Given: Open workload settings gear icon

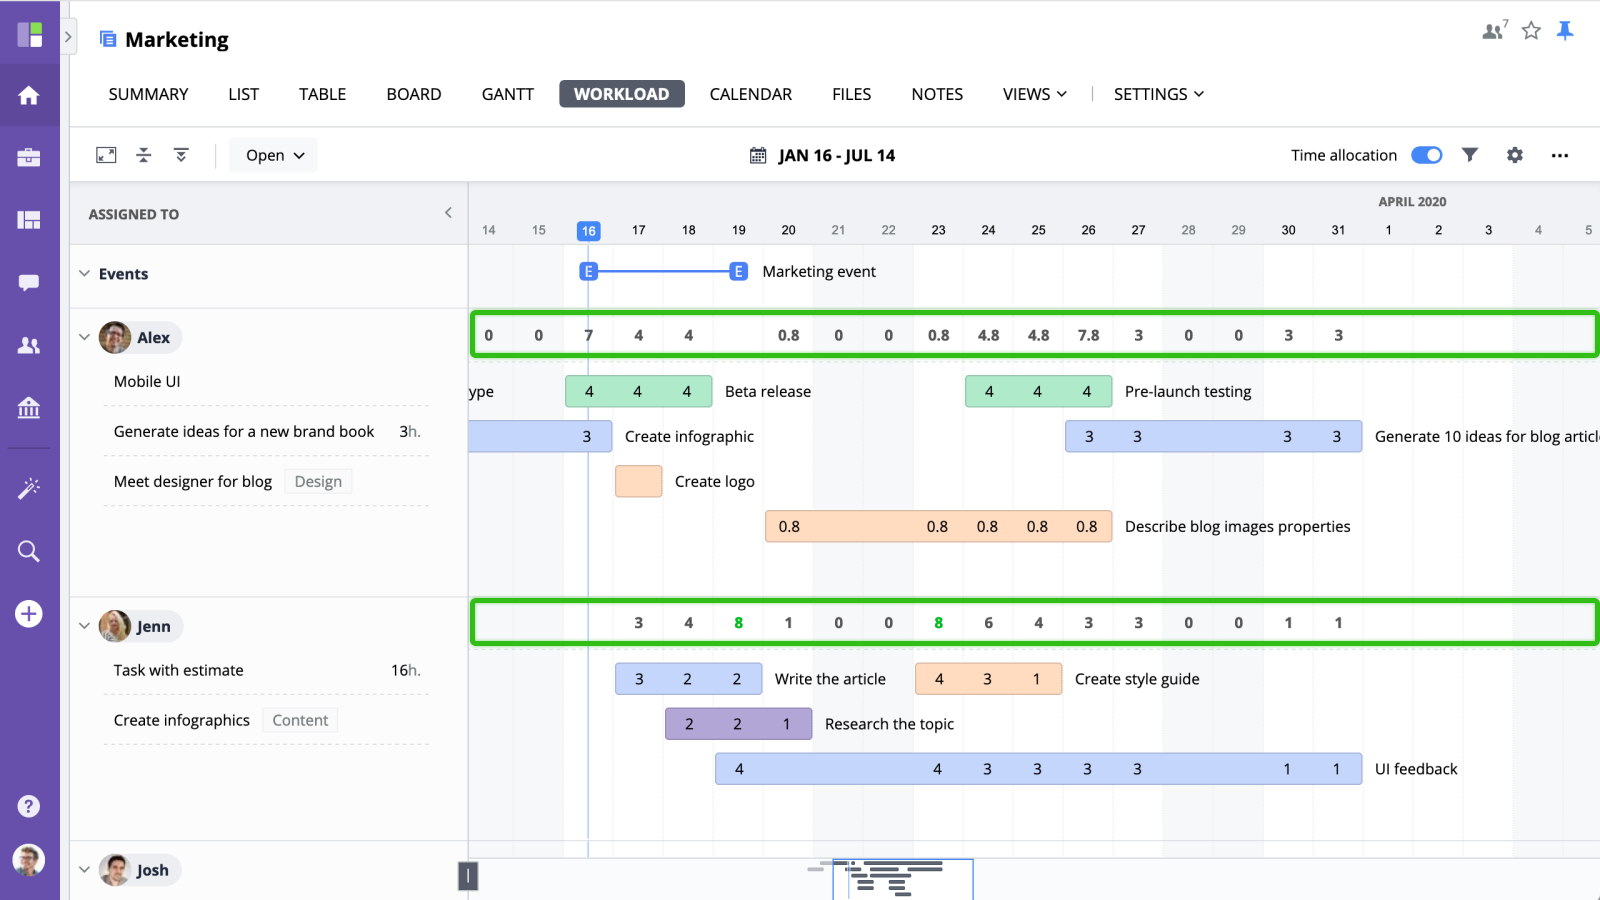Looking at the screenshot, I should click(x=1515, y=155).
